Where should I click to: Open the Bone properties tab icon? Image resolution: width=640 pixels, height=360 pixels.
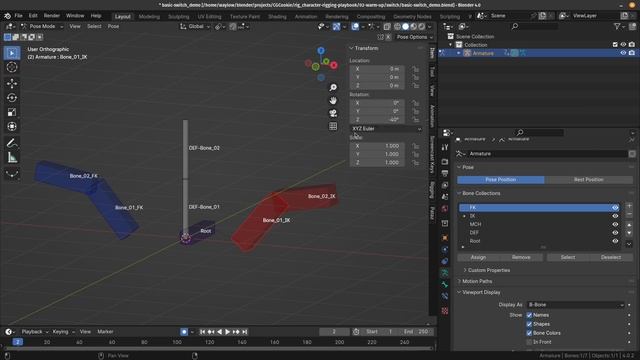(x=445, y=284)
